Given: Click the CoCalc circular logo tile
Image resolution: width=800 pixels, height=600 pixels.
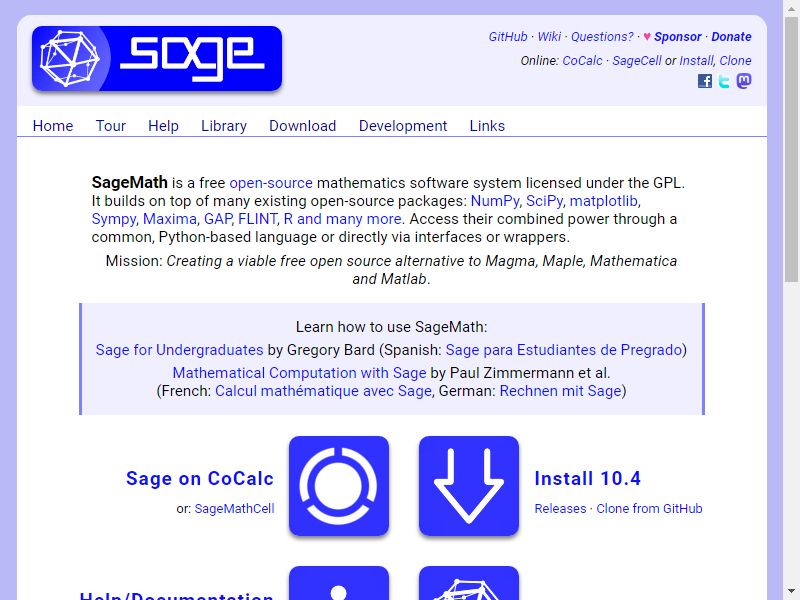Looking at the screenshot, I should coord(339,486).
